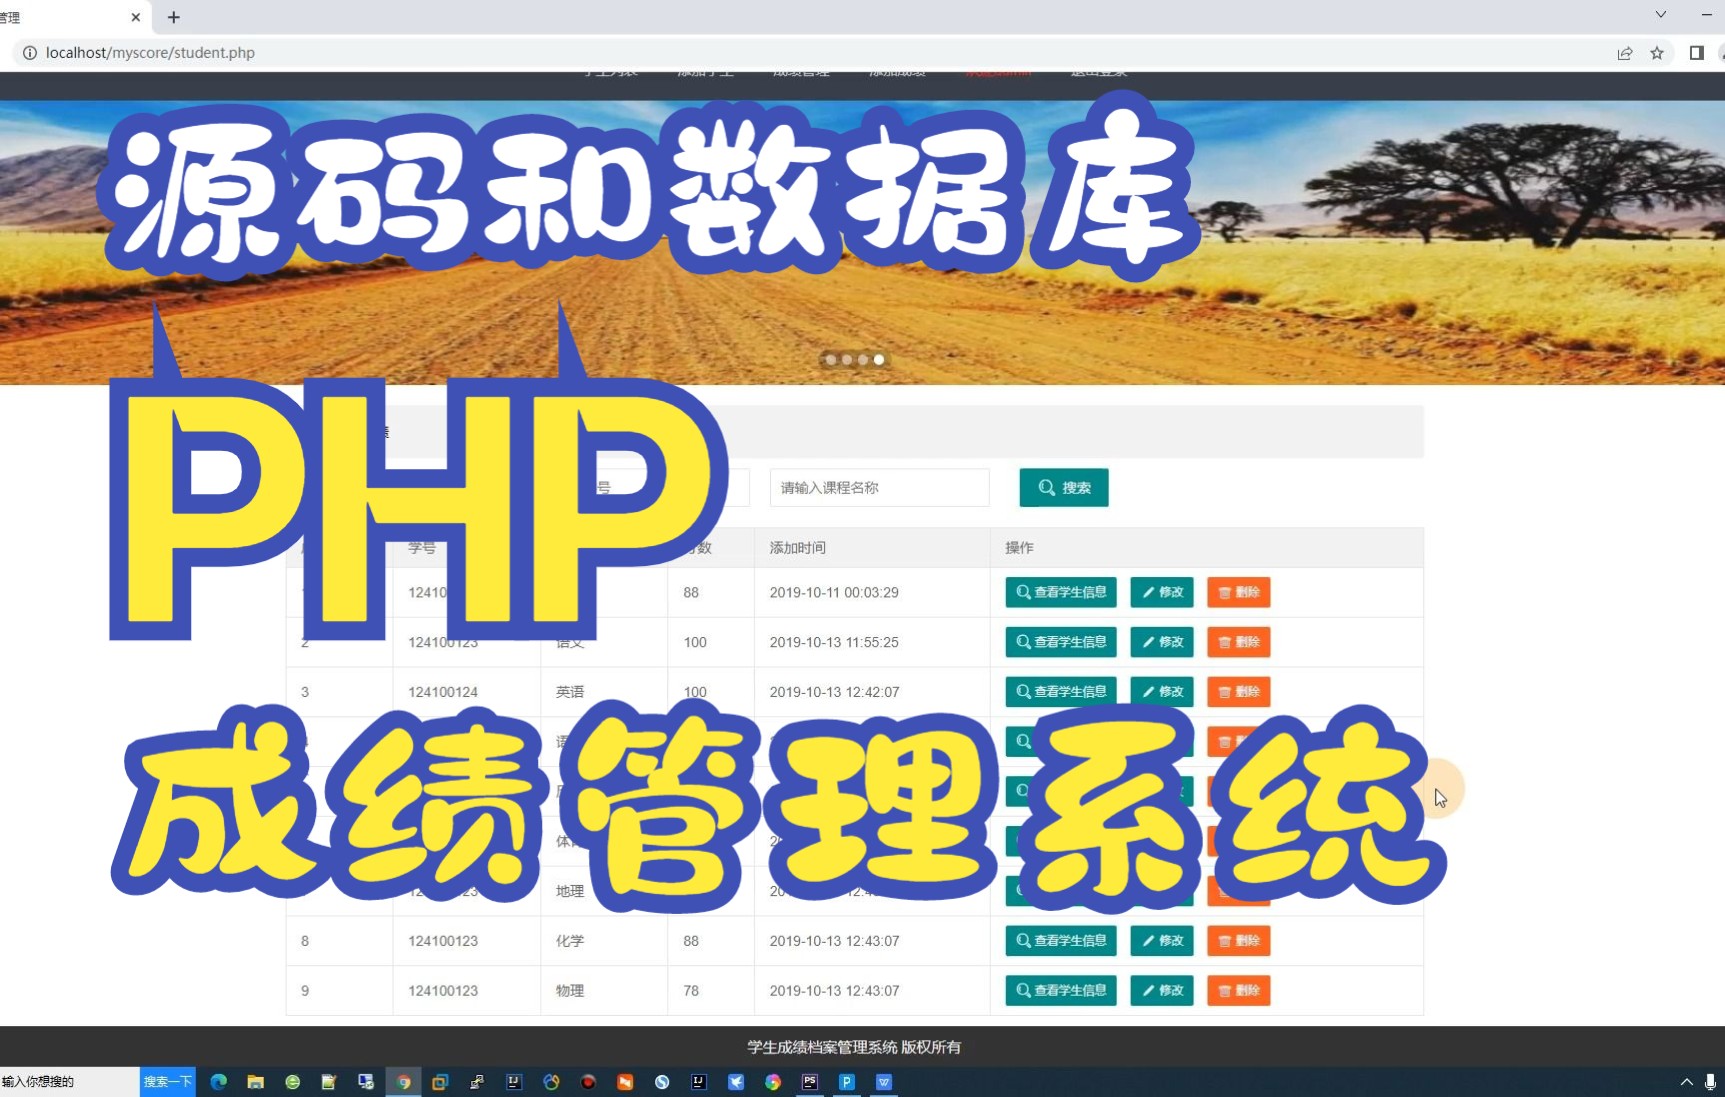The width and height of the screenshot is (1725, 1097).
Task: Open Microsoft Edge from the taskbar
Action: [x=218, y=1082]
